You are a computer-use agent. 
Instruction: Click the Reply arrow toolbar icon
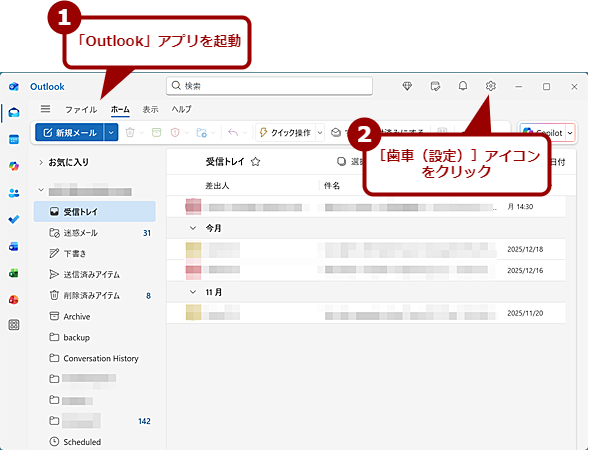tap(233, 133)
